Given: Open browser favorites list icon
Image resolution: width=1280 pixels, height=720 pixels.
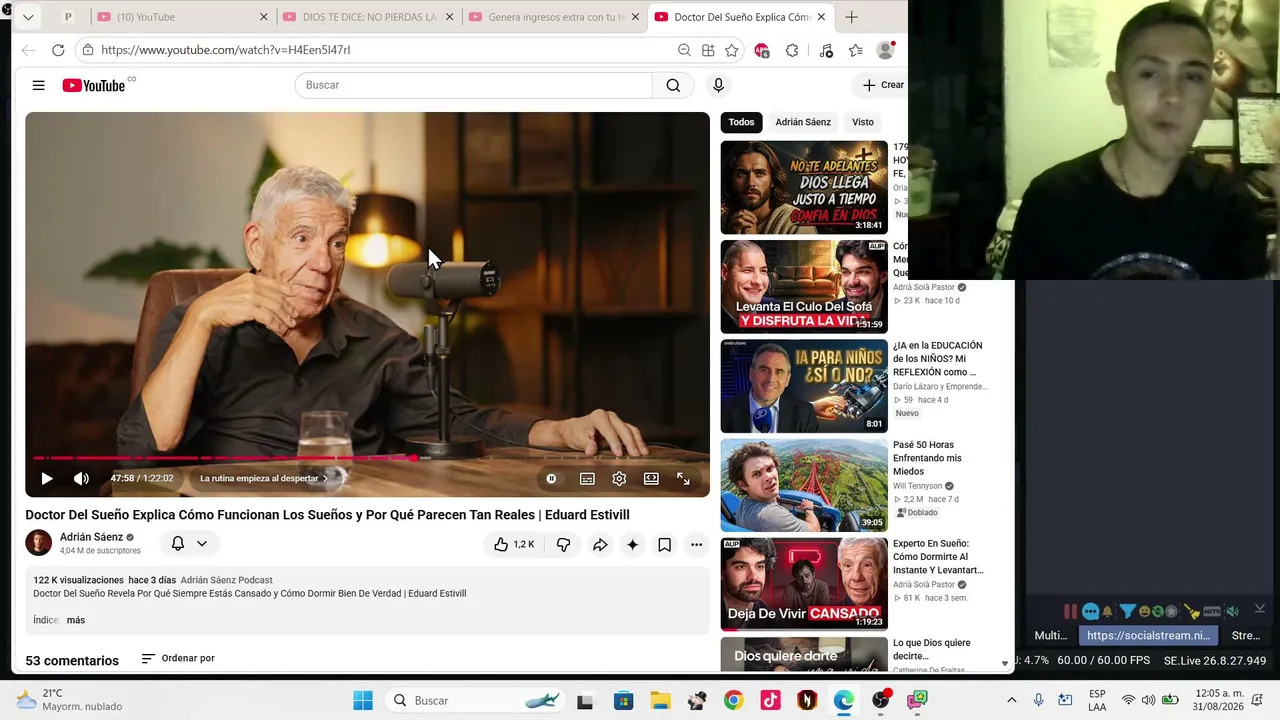Looking at the screenshot, I should pyautogui.click(x=855, y=50).
